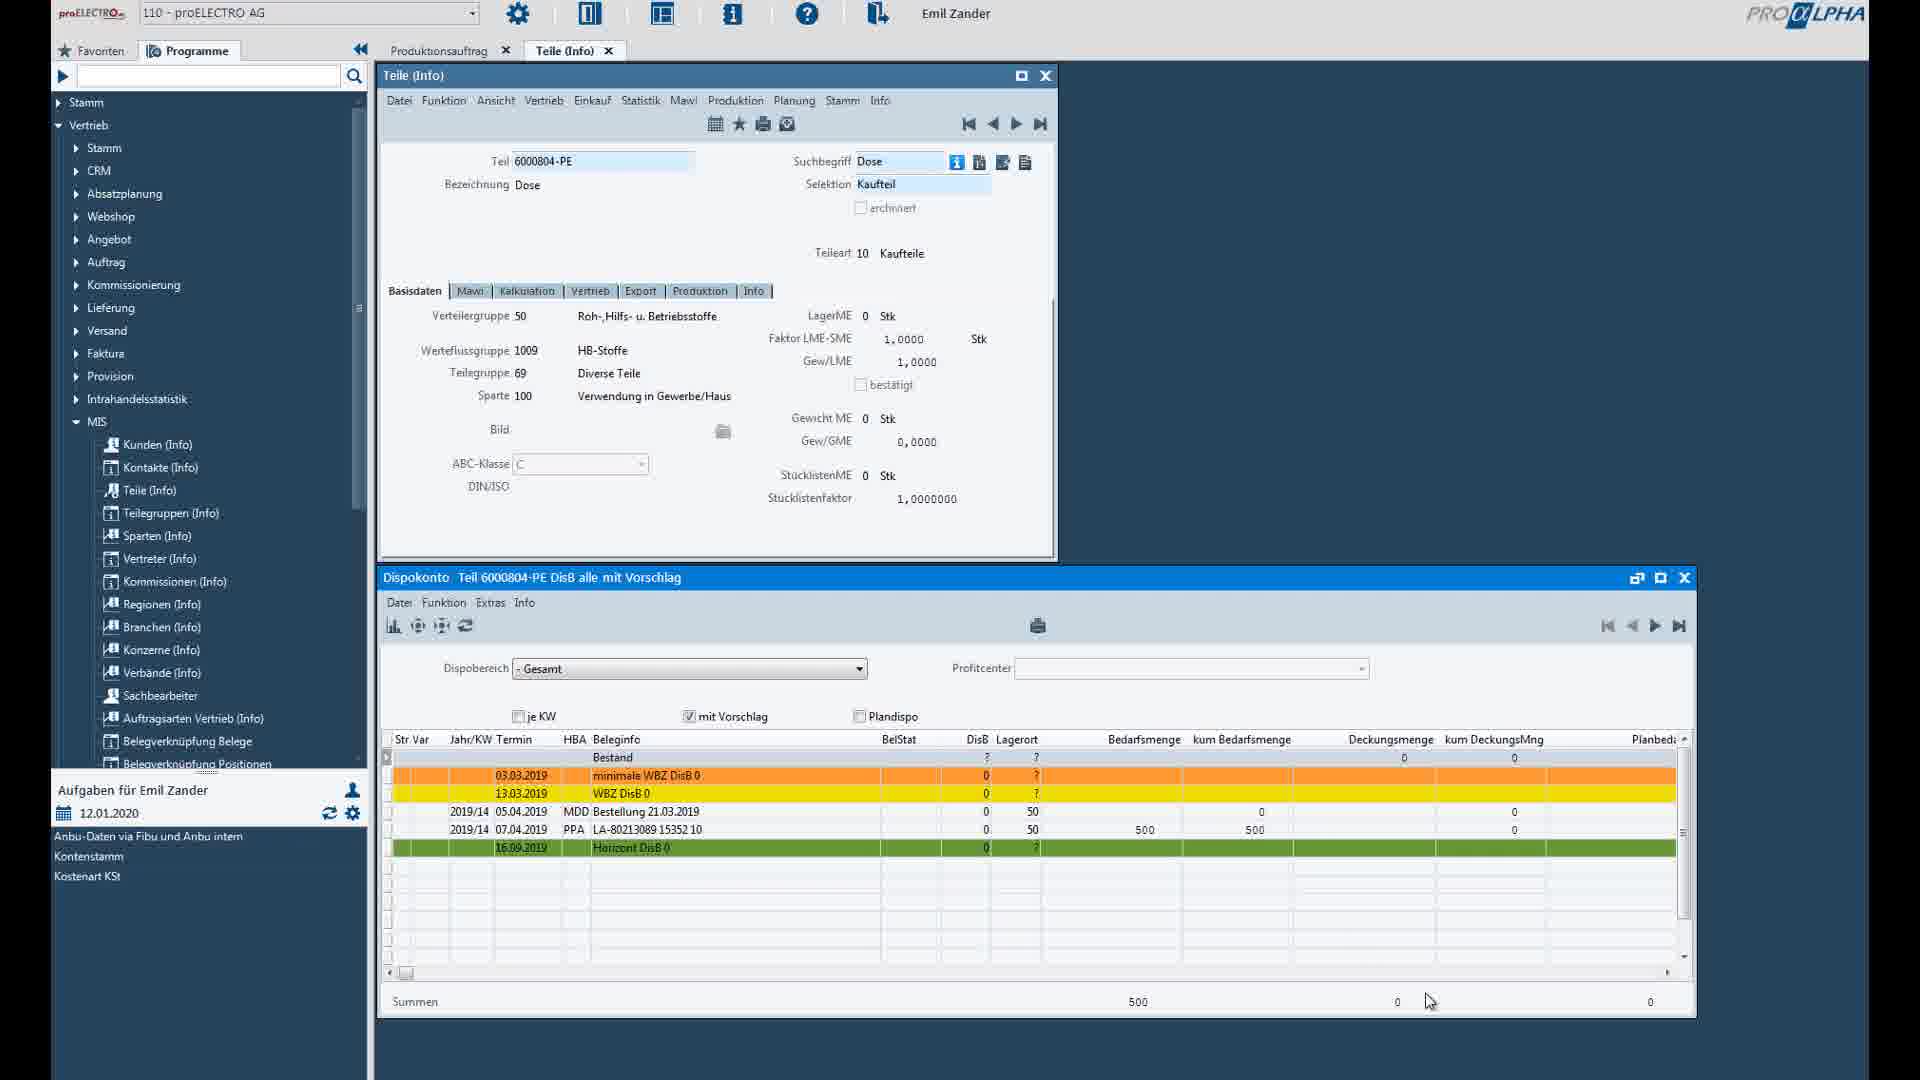Toggle the bestätigt checkbox

tap(860, 385)
